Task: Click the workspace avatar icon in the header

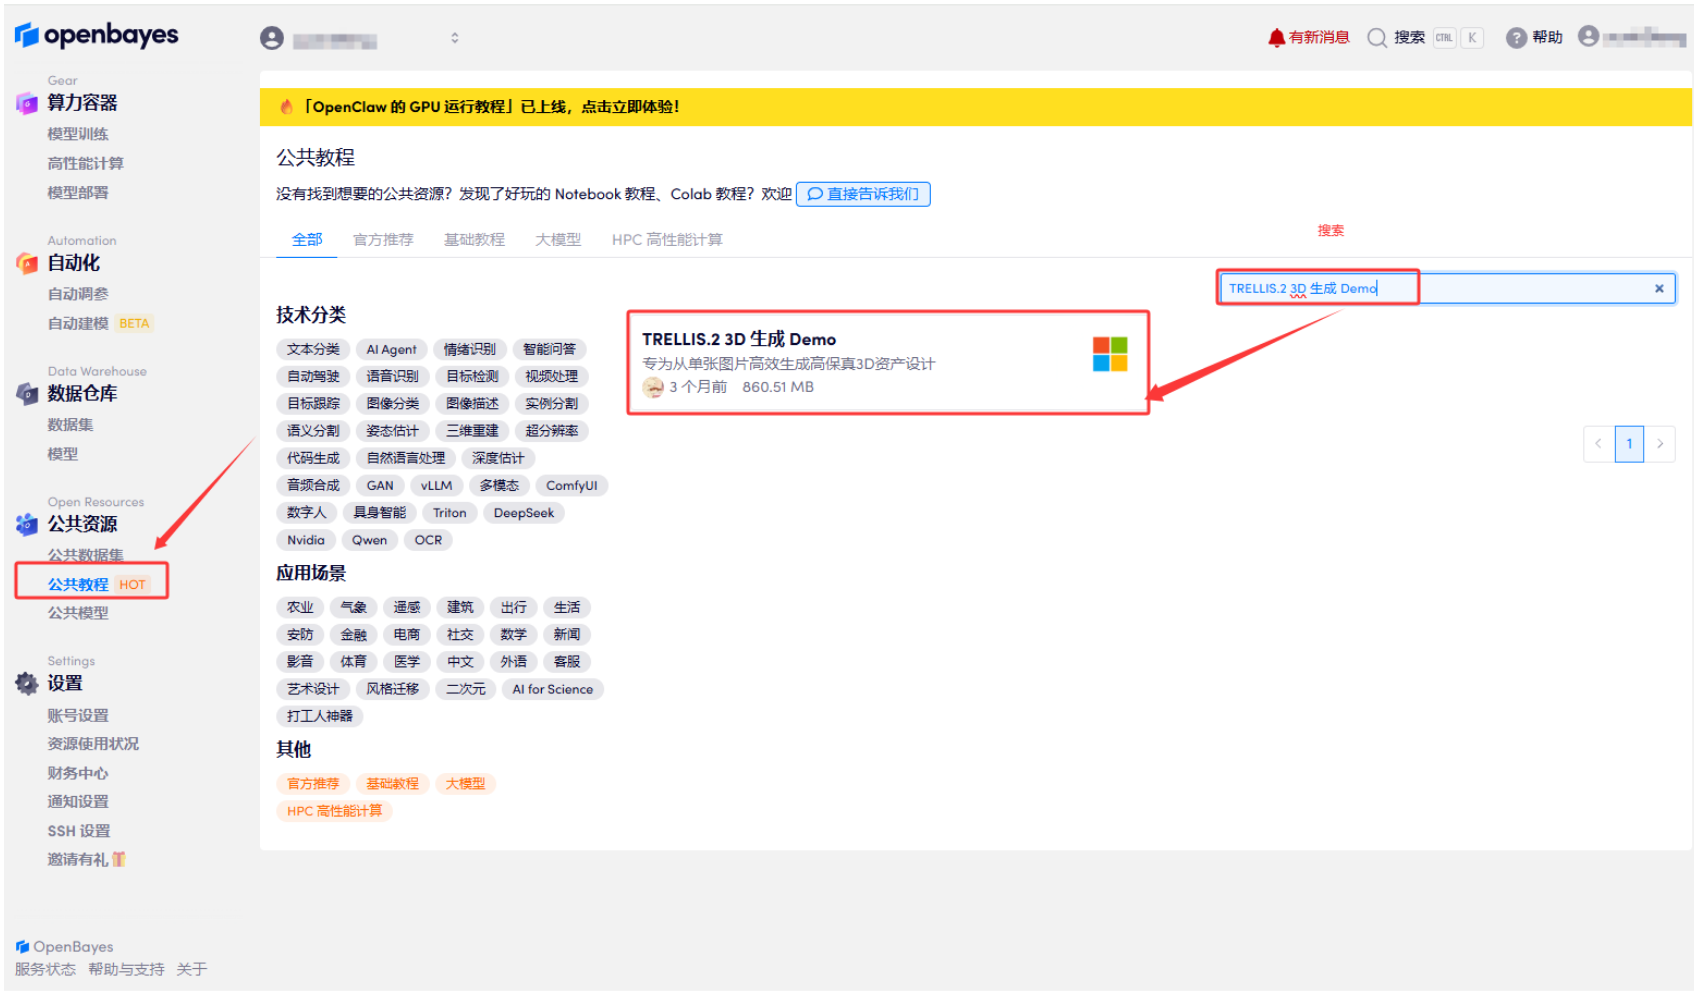Action: click(x=272, y=38)
